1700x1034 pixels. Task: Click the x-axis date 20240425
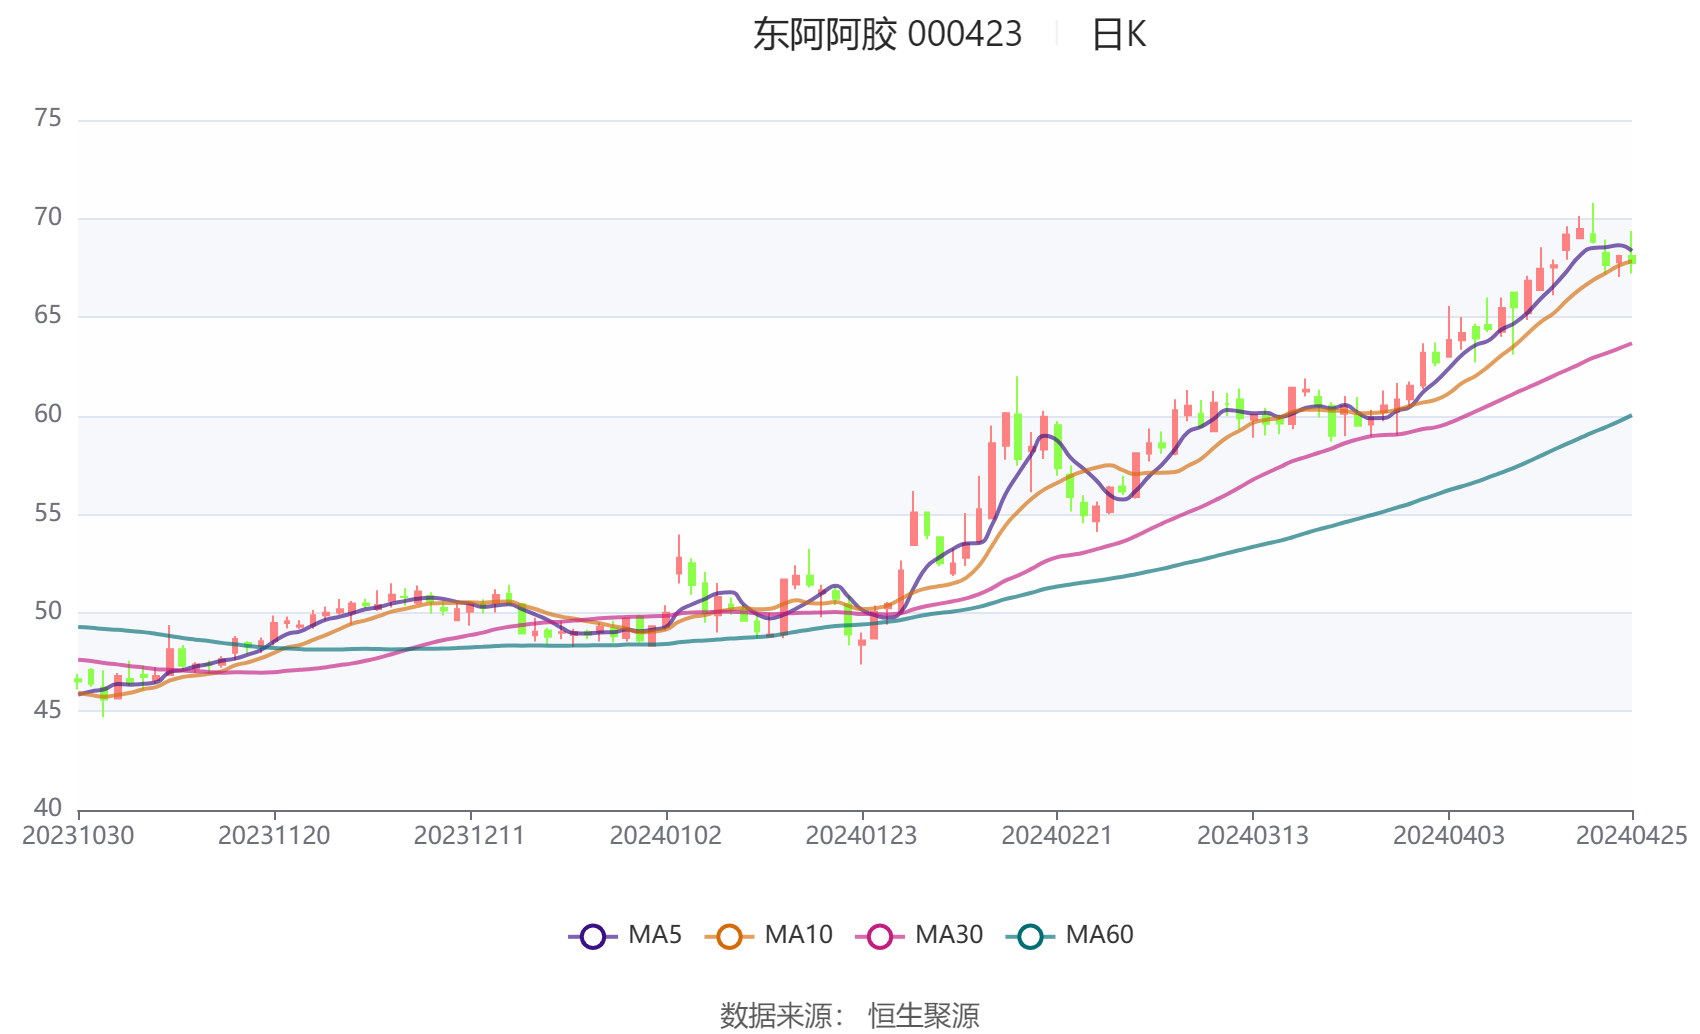pyautogui.click(x=1632, y=836)
